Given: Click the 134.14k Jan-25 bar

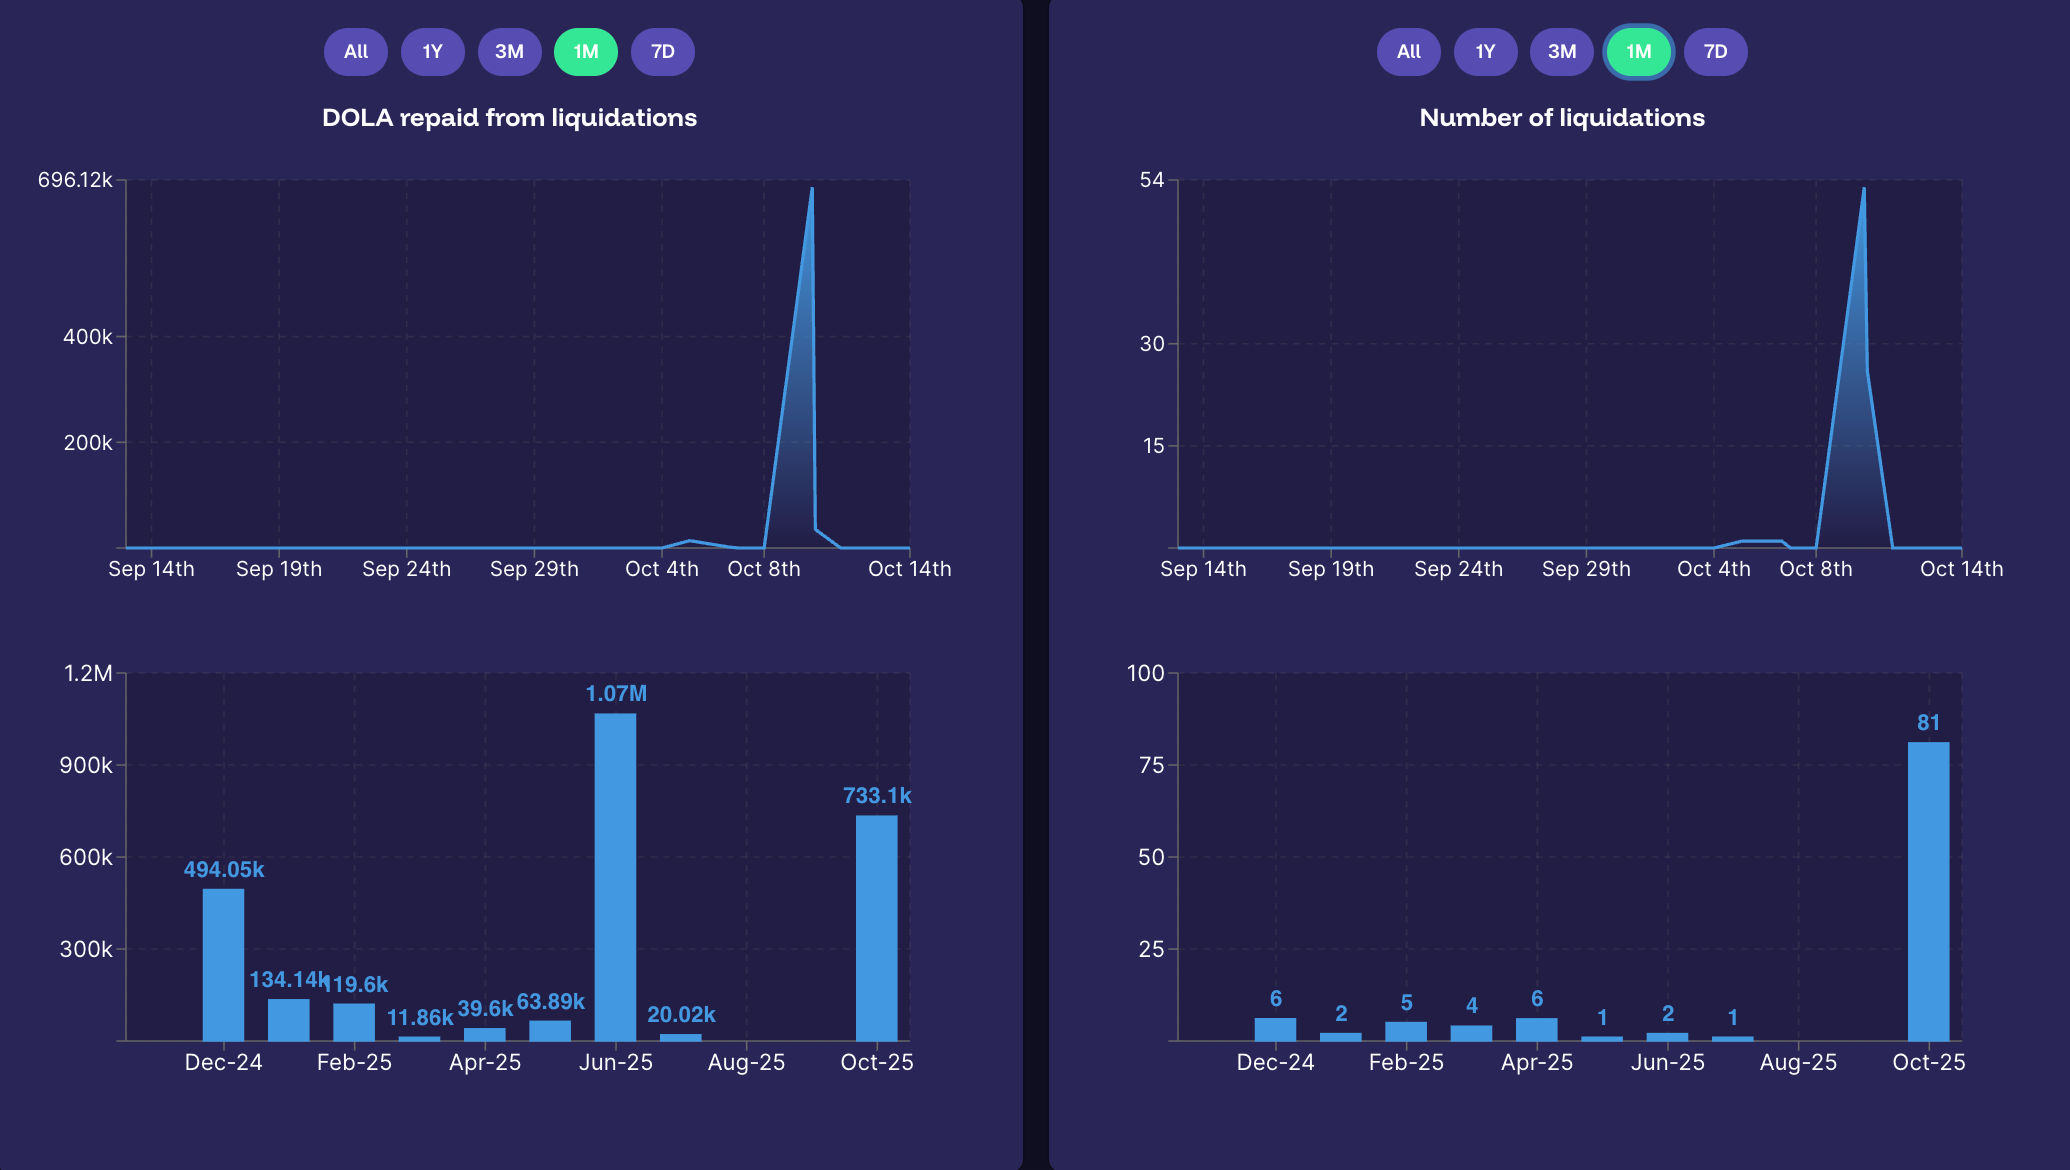Looking at the screenshot, I should tap(288, 1020).
